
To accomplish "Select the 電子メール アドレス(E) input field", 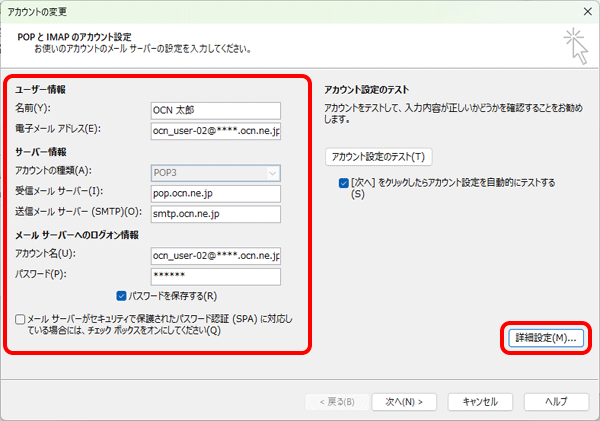I will (x=215, y=130).
